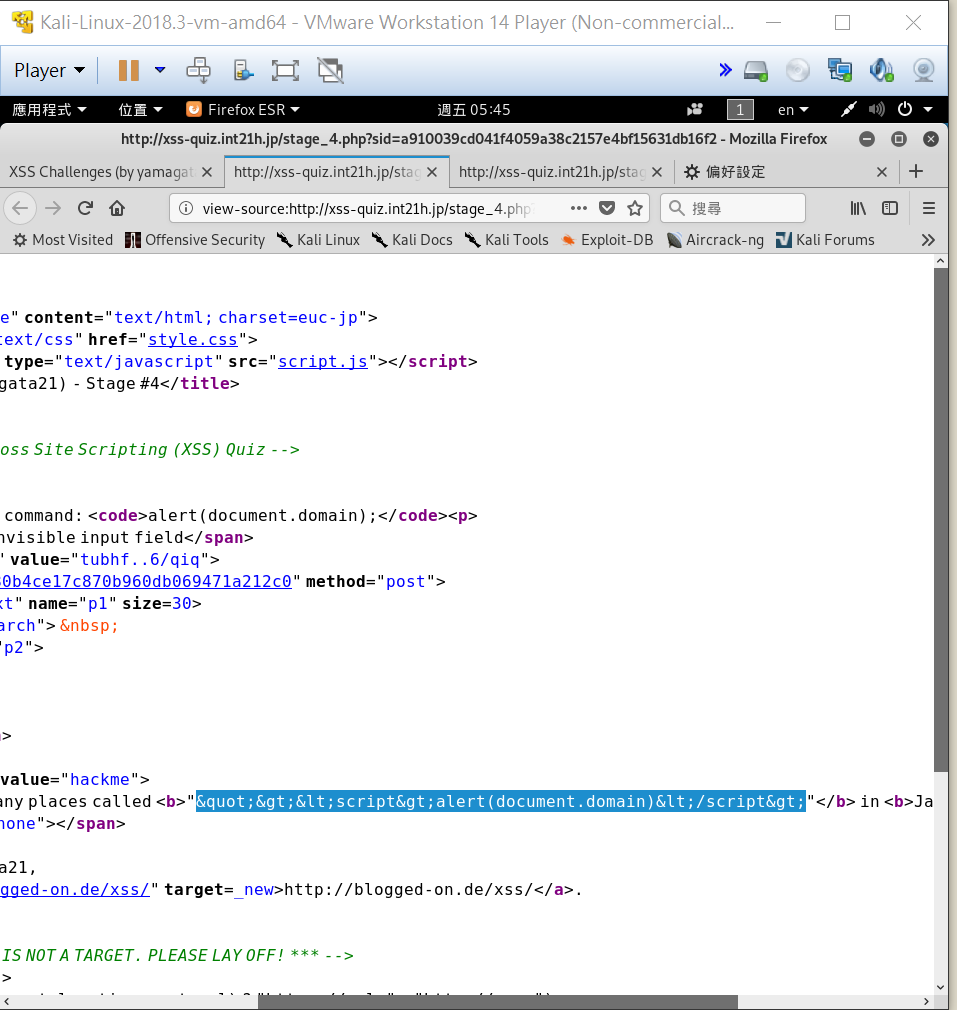Open the en input language dropdown
The width and height of the screenshot is (957, 1010).
(x=793, y=110)
